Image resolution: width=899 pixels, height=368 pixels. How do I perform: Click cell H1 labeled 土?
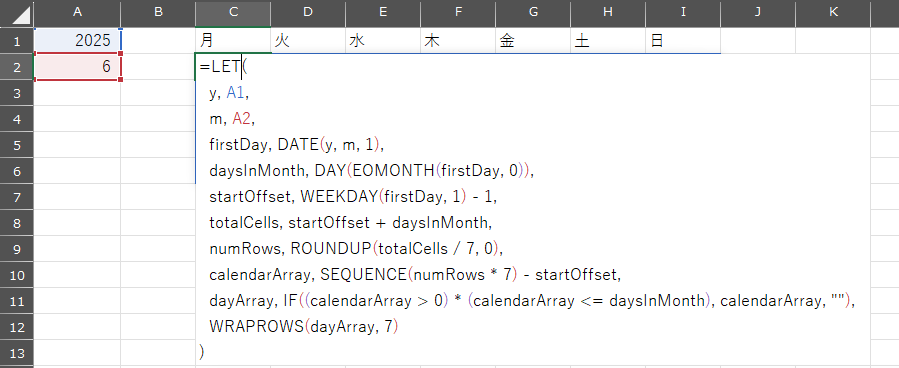click(608, 41)
